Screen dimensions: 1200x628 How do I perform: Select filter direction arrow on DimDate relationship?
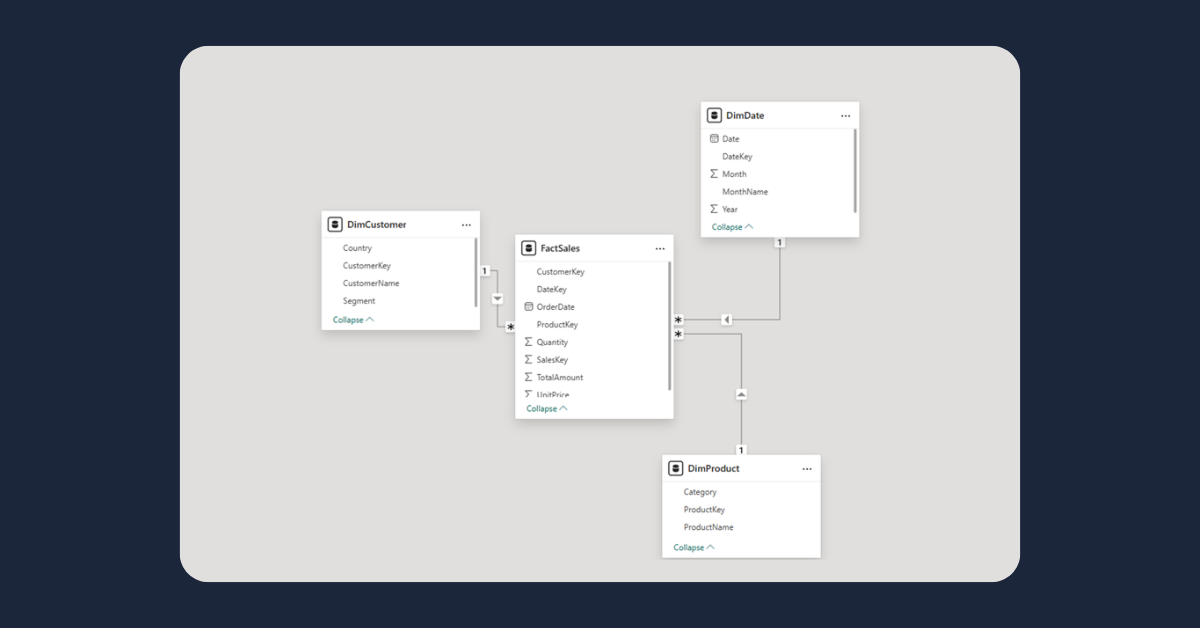click(727, 320)
